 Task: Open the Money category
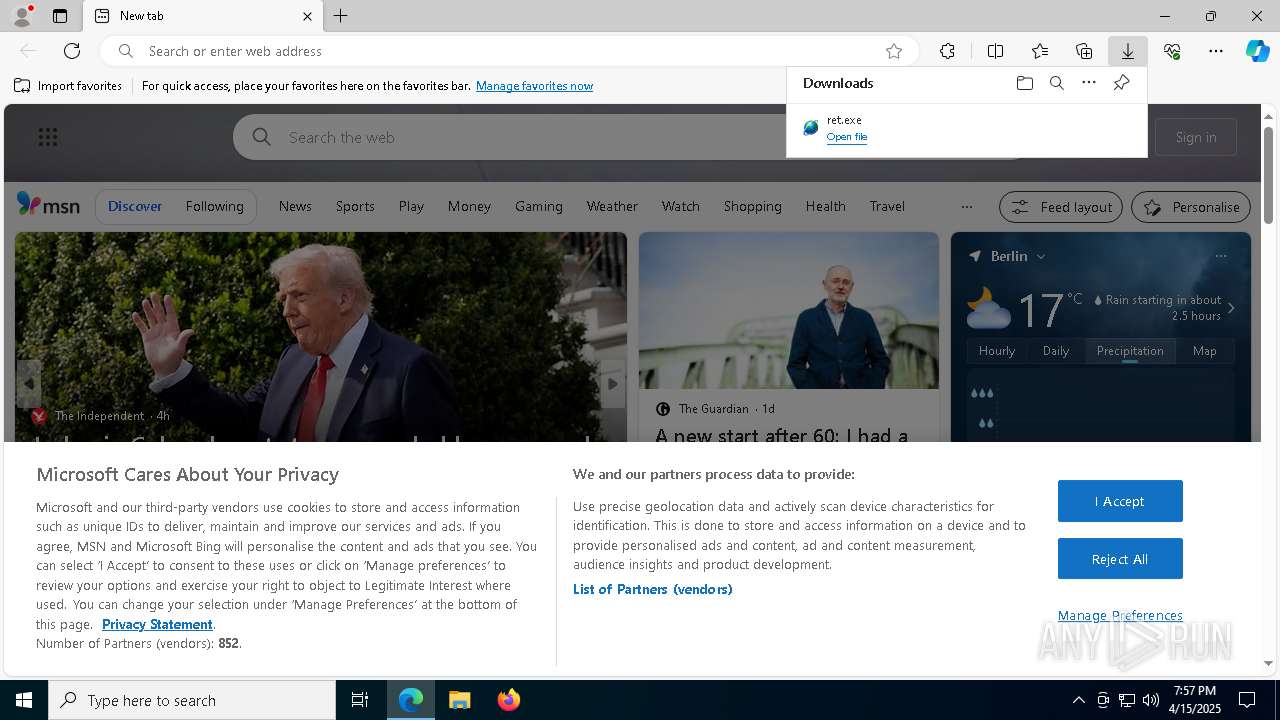point(469,206)
